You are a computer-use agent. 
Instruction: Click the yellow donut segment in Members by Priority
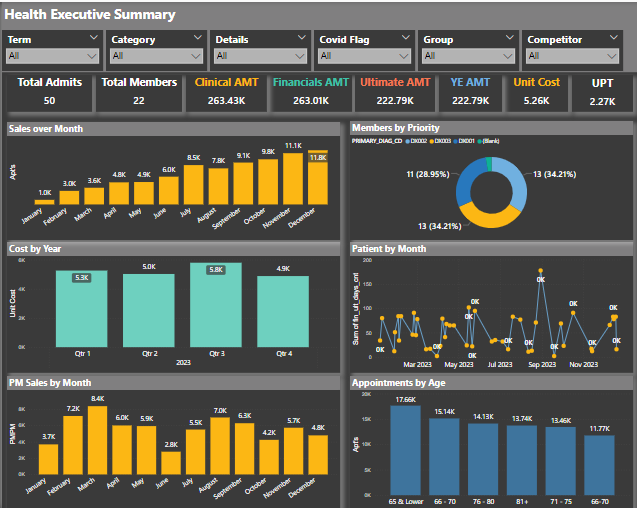click(490, 216)
